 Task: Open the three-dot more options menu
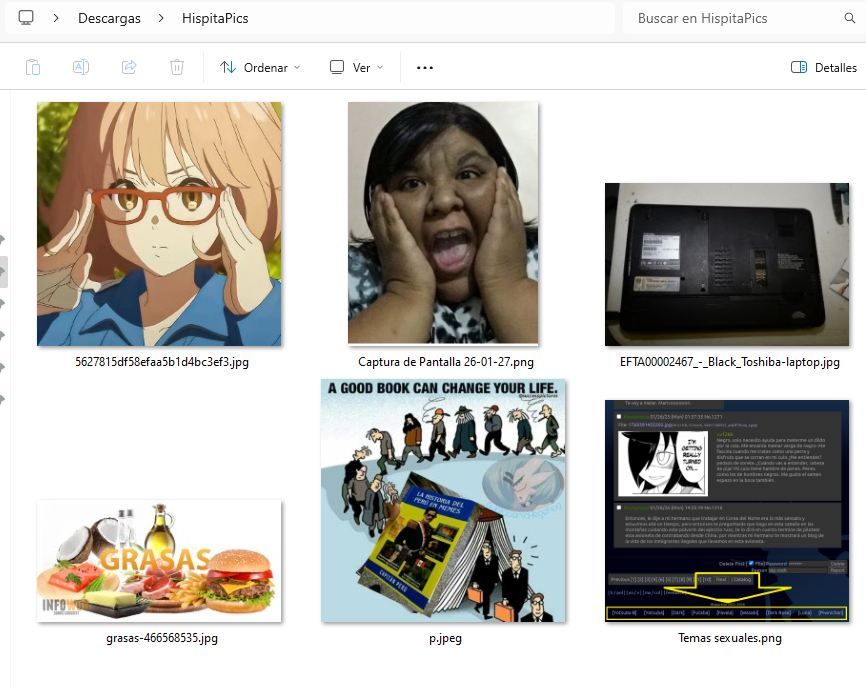pos(425,67)
